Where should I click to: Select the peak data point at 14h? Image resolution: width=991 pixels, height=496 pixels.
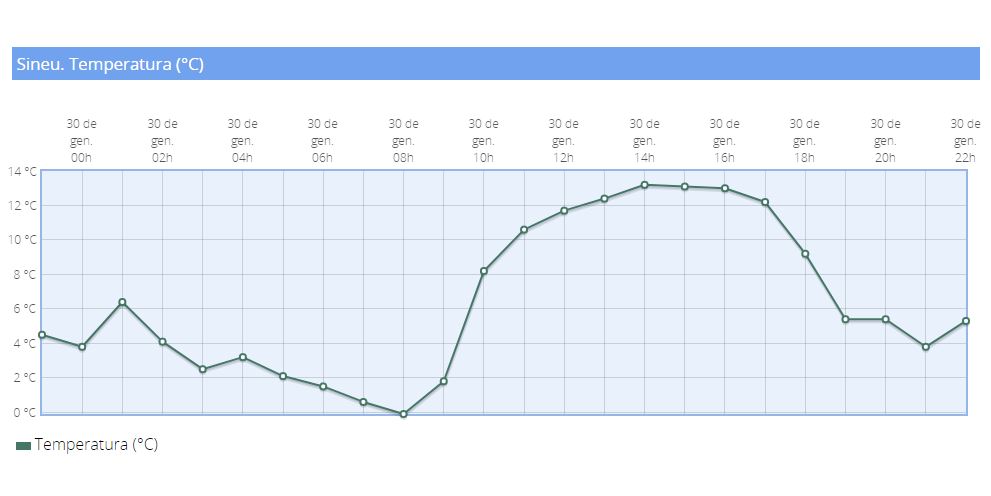point(644,185)
